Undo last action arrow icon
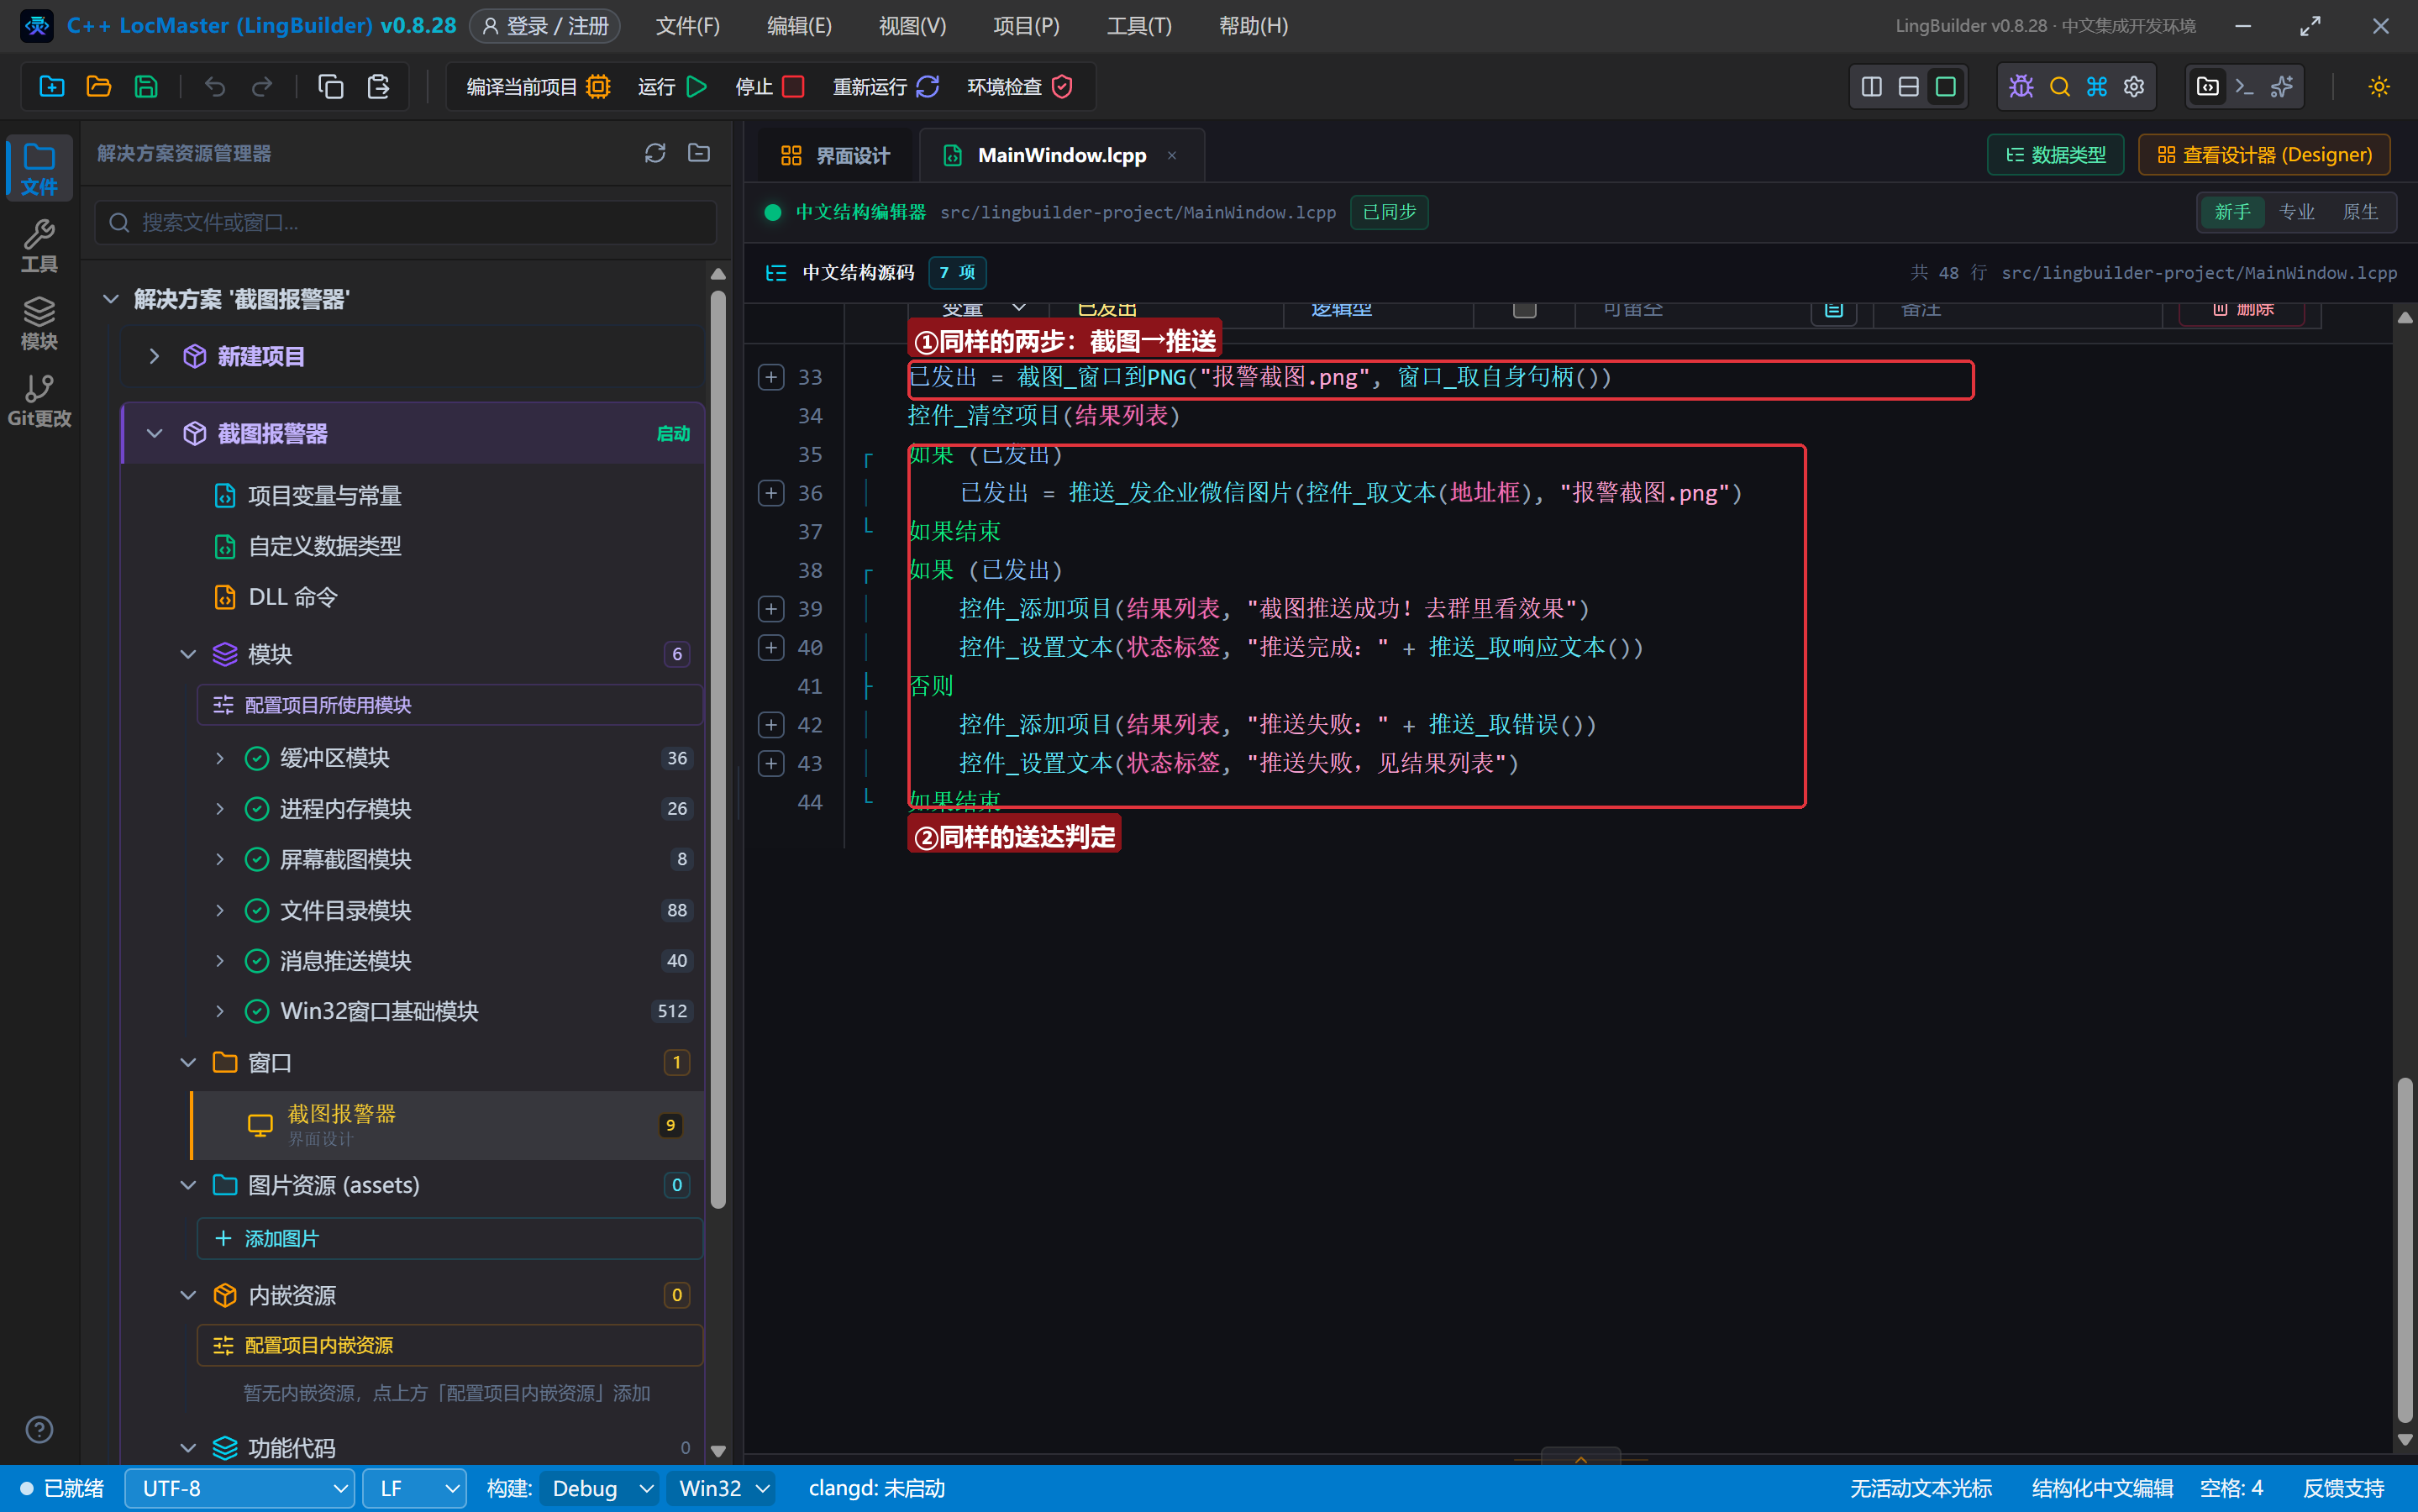This screenshot has width=2418, height=1512. [214, 87]
